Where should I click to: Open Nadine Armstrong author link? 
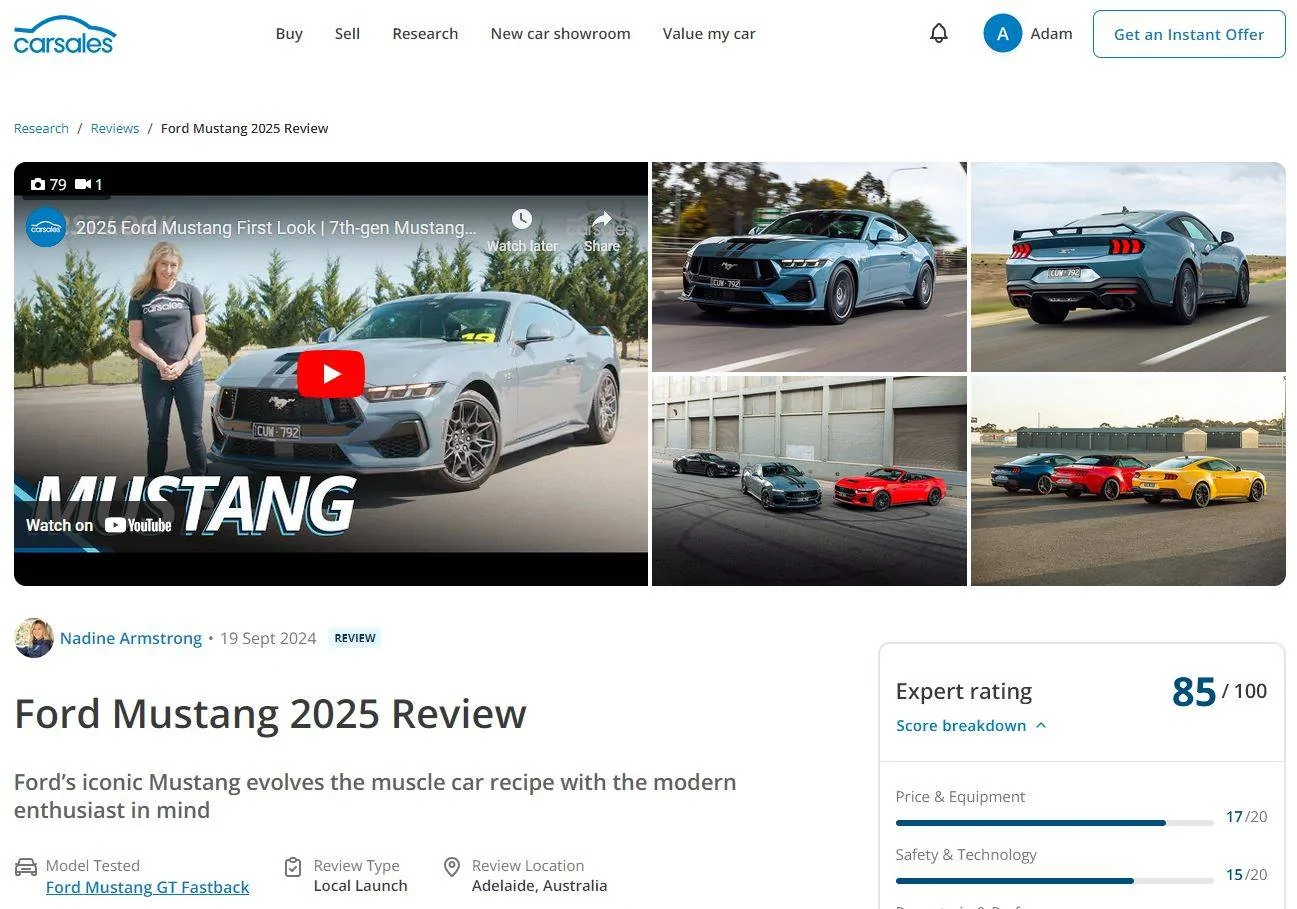pos(131,638)
